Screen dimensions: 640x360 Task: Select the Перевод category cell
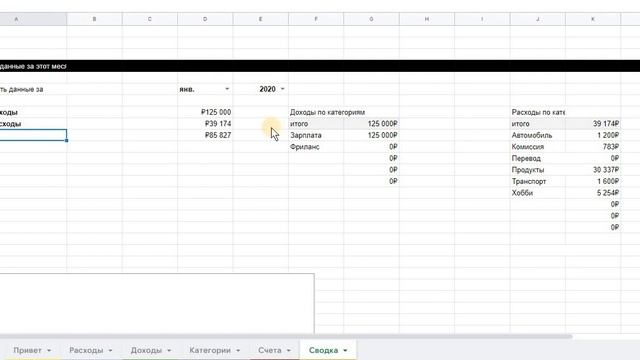point(538,158)
